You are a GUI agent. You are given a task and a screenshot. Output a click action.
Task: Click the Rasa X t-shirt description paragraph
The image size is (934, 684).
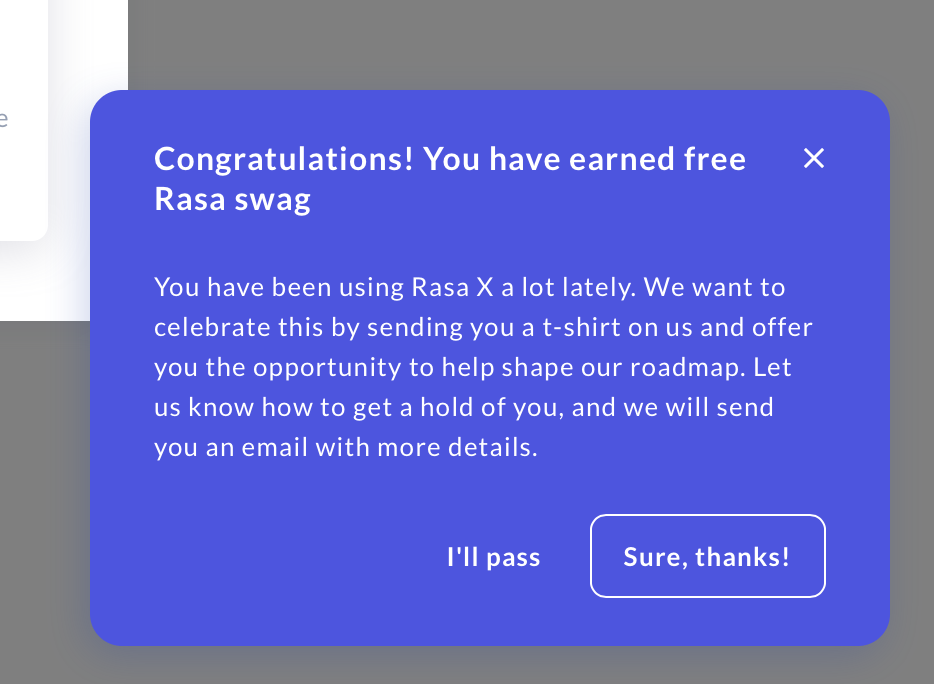coord(472,368)
